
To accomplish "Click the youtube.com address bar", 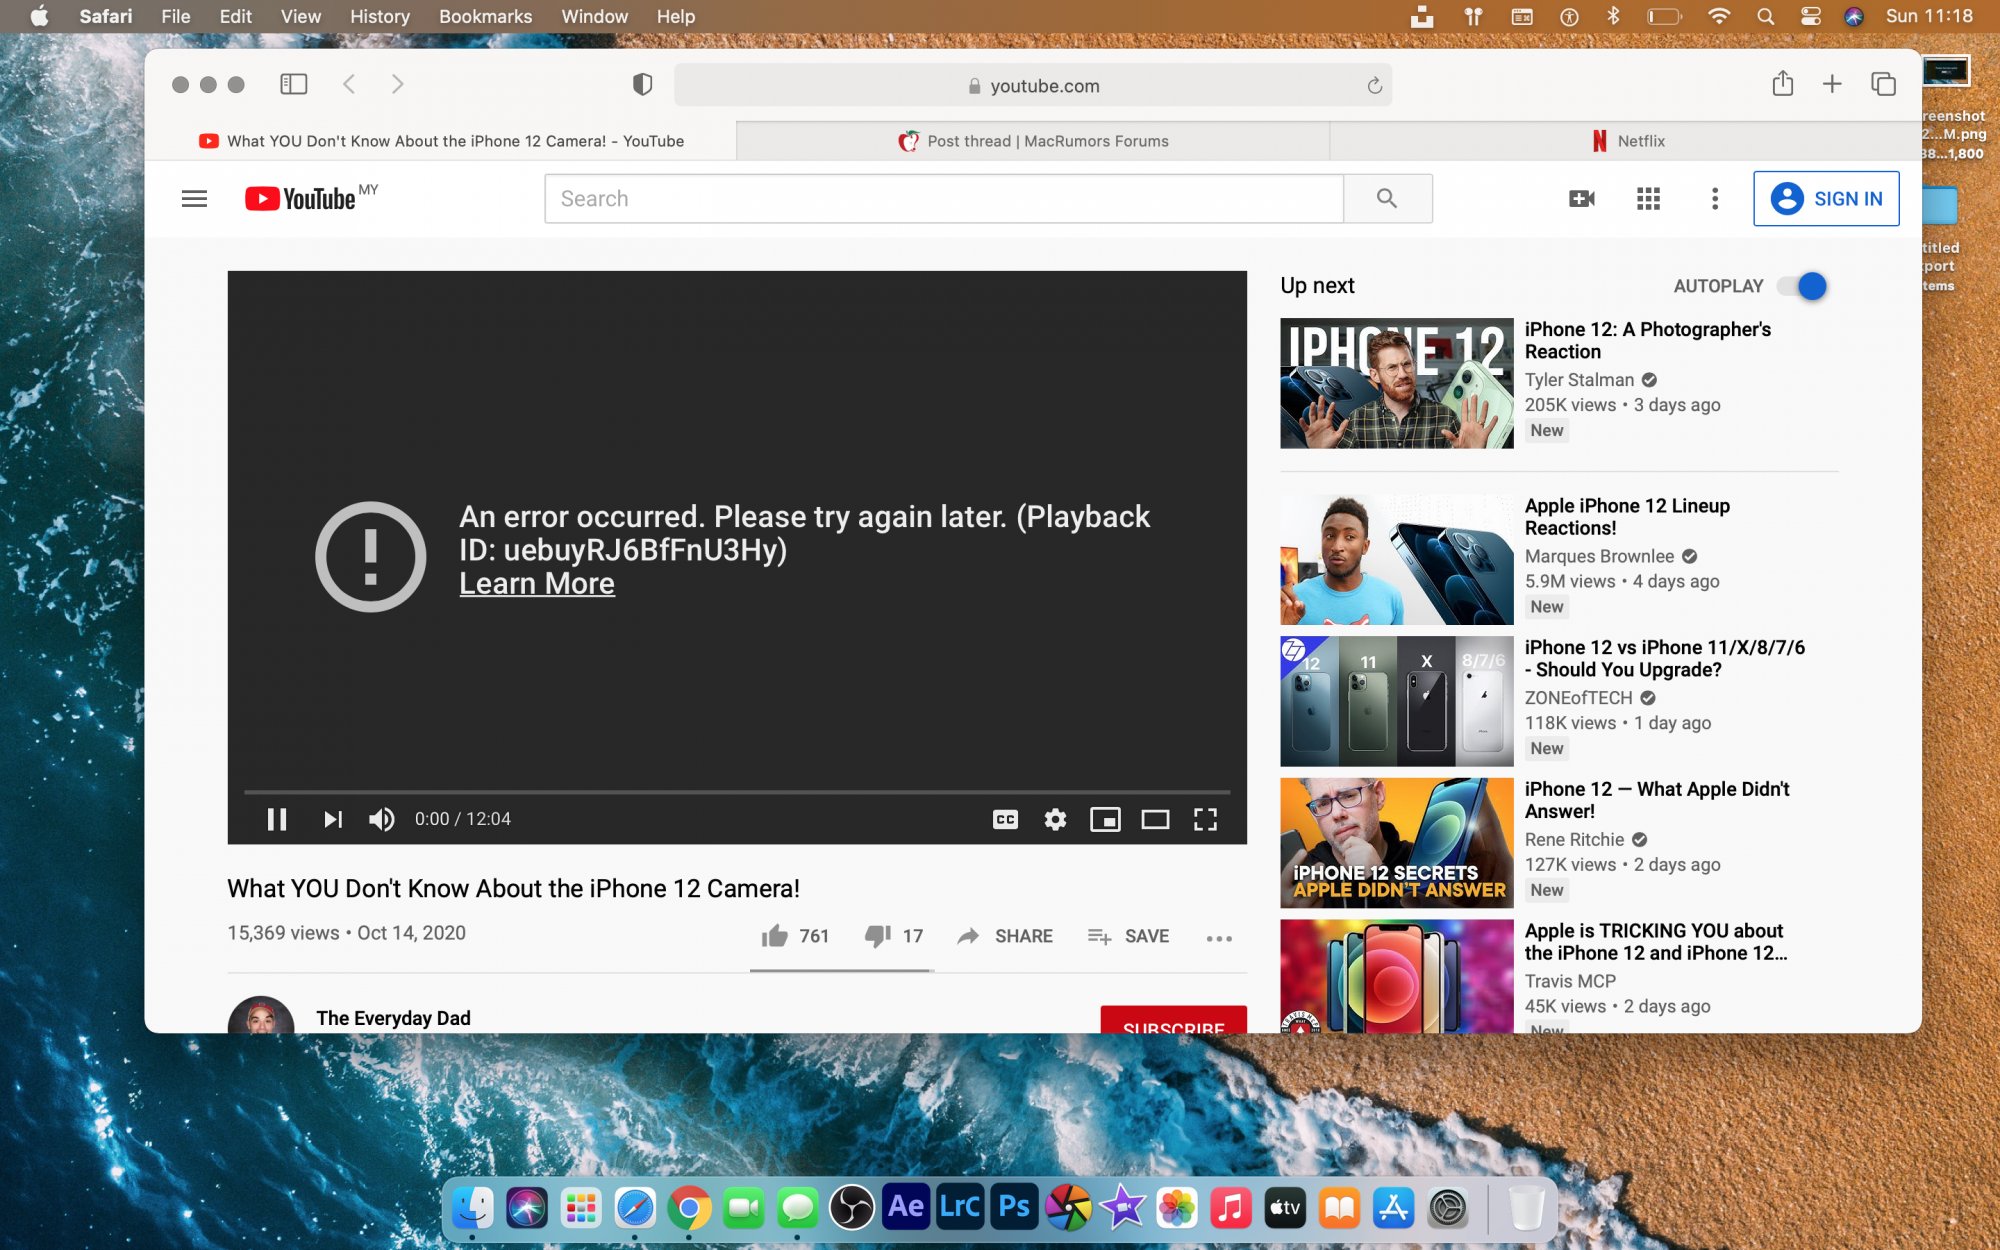I will point(1033,86).
